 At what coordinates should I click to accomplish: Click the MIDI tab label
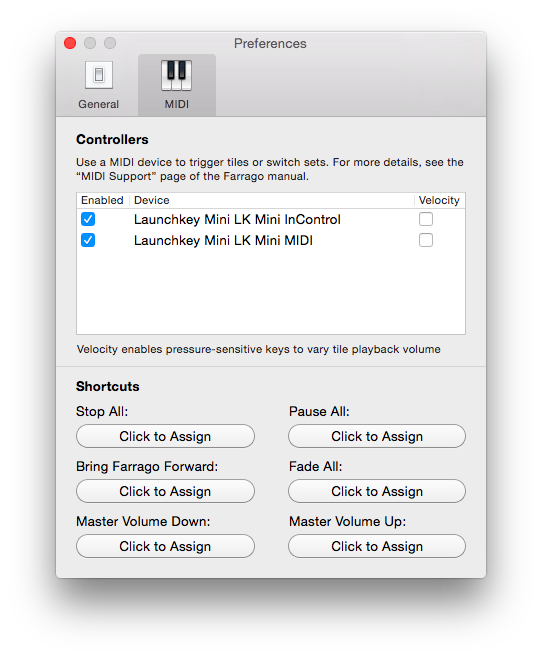click(x=177, y=104)
